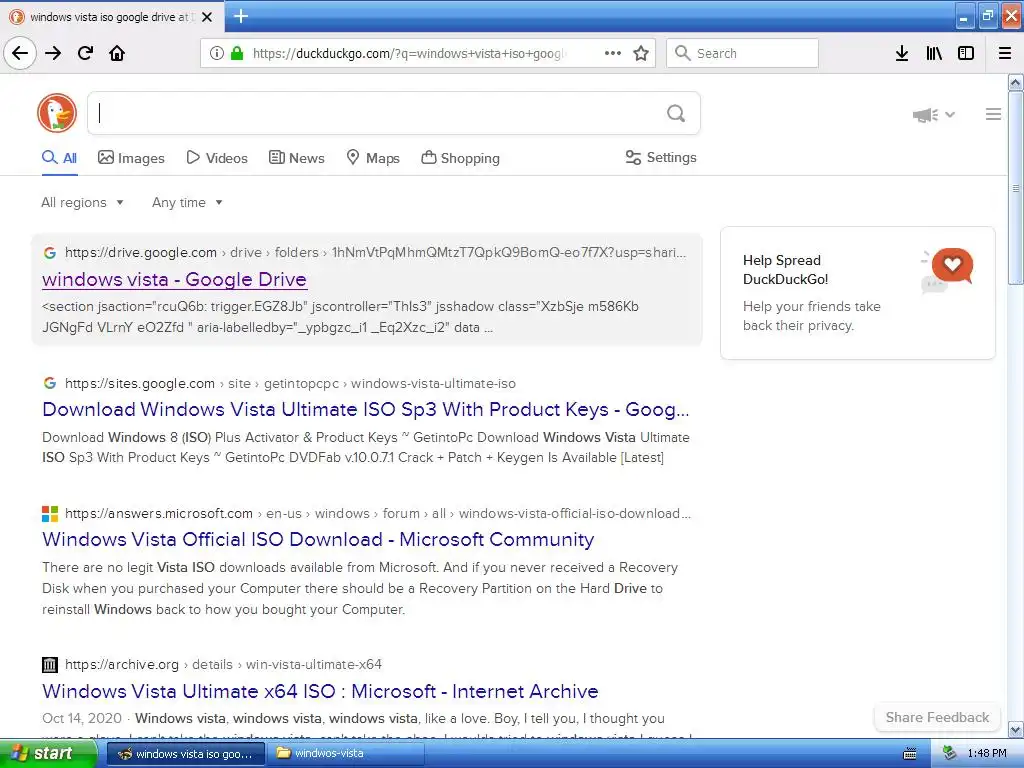
Task: Switch to windwos-vista folder taskbar item
Action: click(x=345, y=754)
